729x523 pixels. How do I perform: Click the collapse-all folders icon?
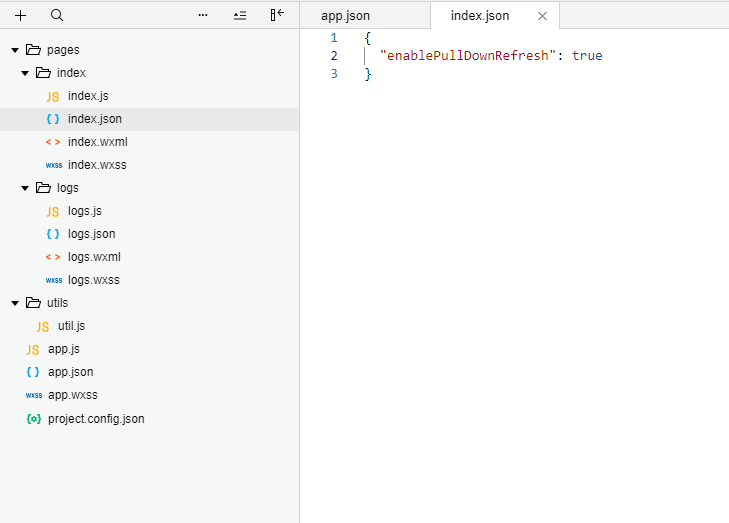[x=239, y=16]
